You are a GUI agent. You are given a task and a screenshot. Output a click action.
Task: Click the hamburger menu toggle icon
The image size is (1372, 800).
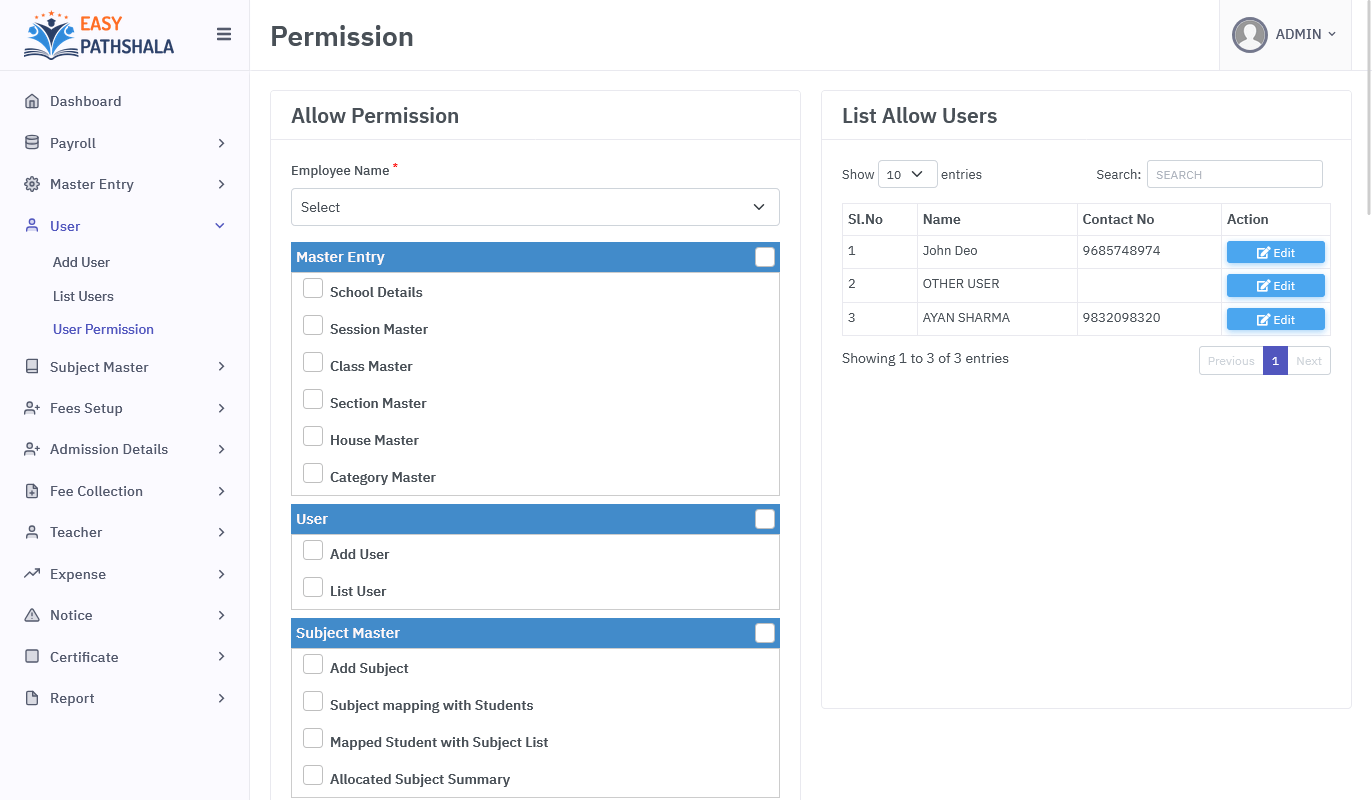pos(224,35)
